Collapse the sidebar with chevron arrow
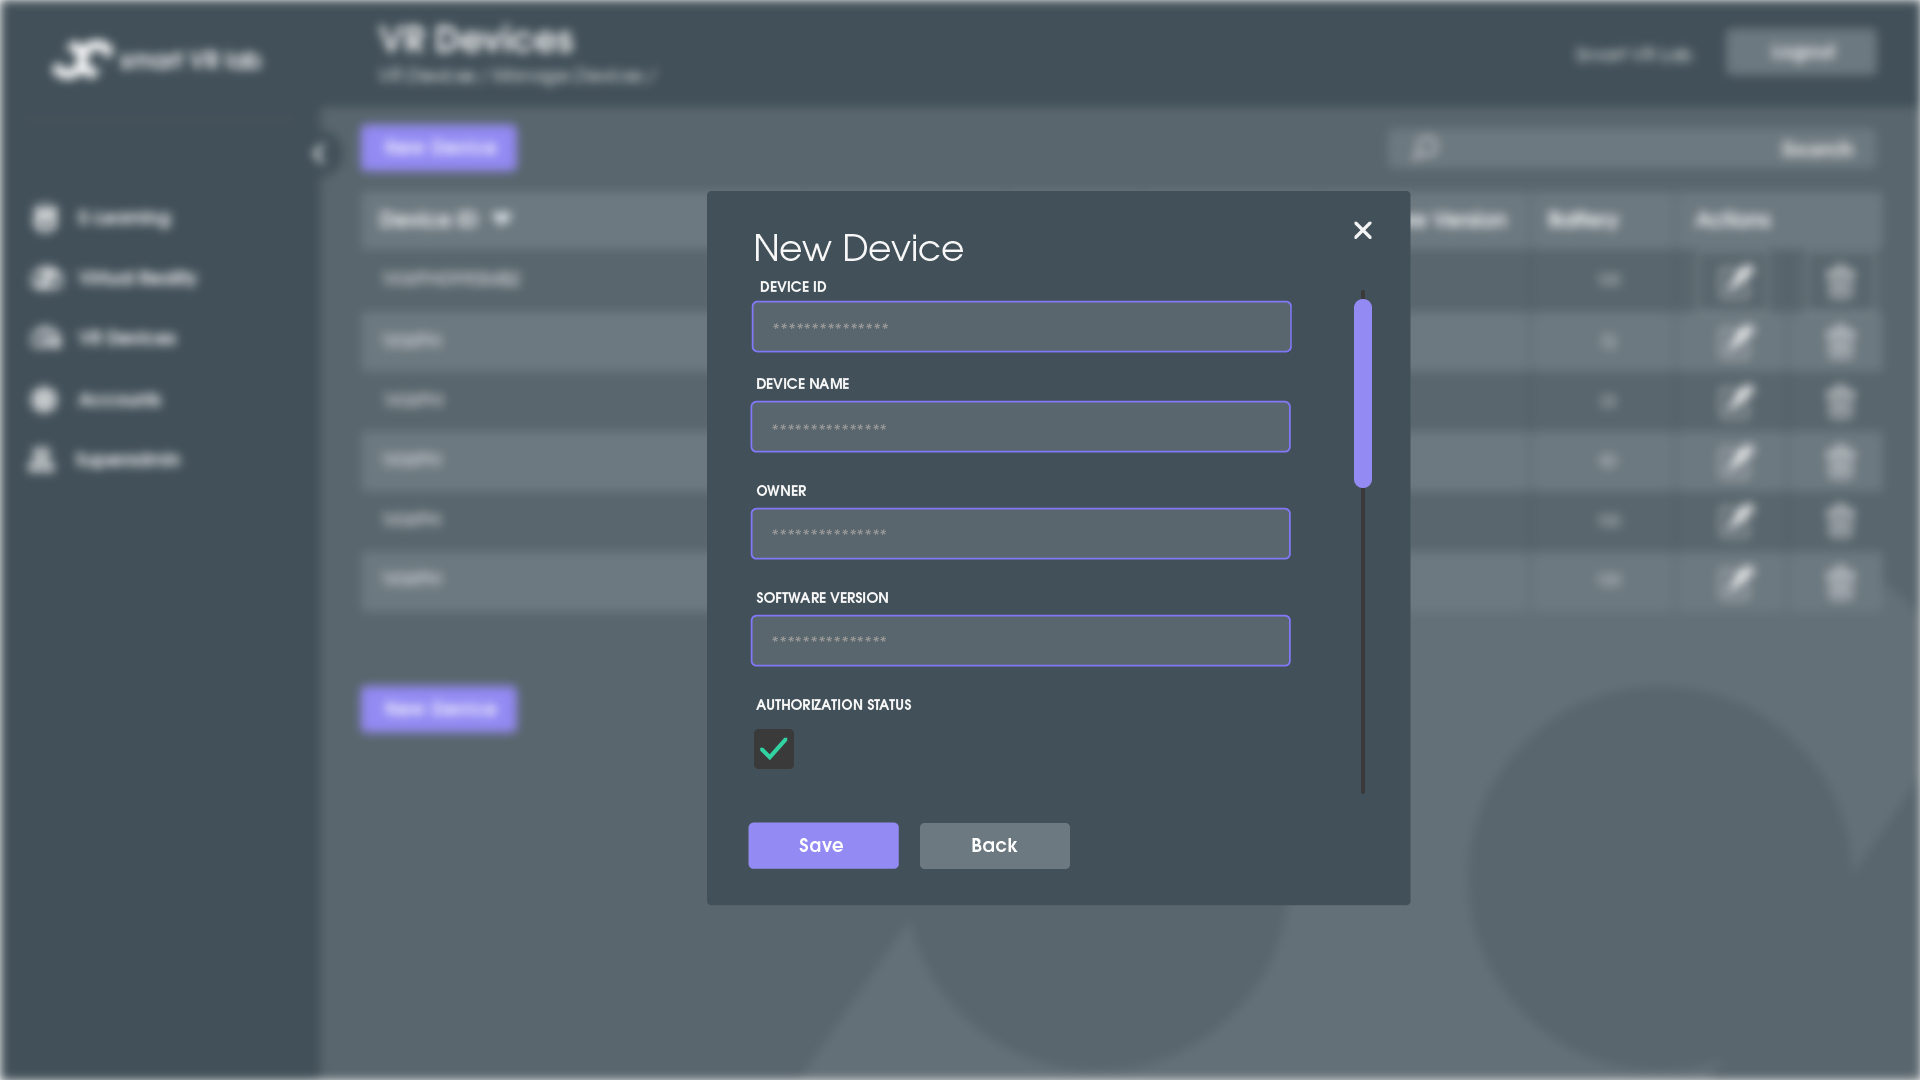This screenshot has height=1080, width=1920. point(318,153)
